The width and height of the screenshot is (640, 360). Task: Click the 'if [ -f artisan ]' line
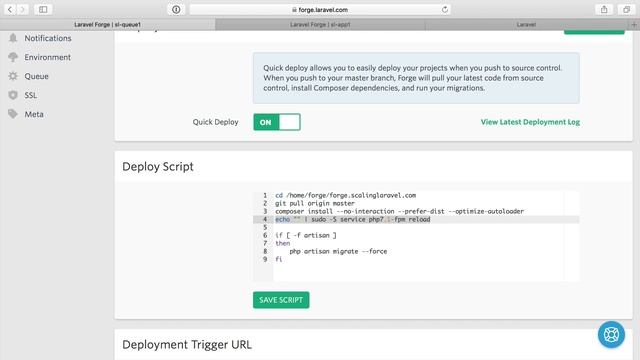click(306, 236)
